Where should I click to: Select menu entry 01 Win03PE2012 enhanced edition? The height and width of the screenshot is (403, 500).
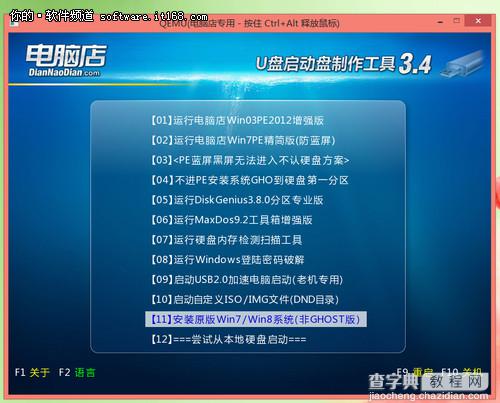click(238, 120)
